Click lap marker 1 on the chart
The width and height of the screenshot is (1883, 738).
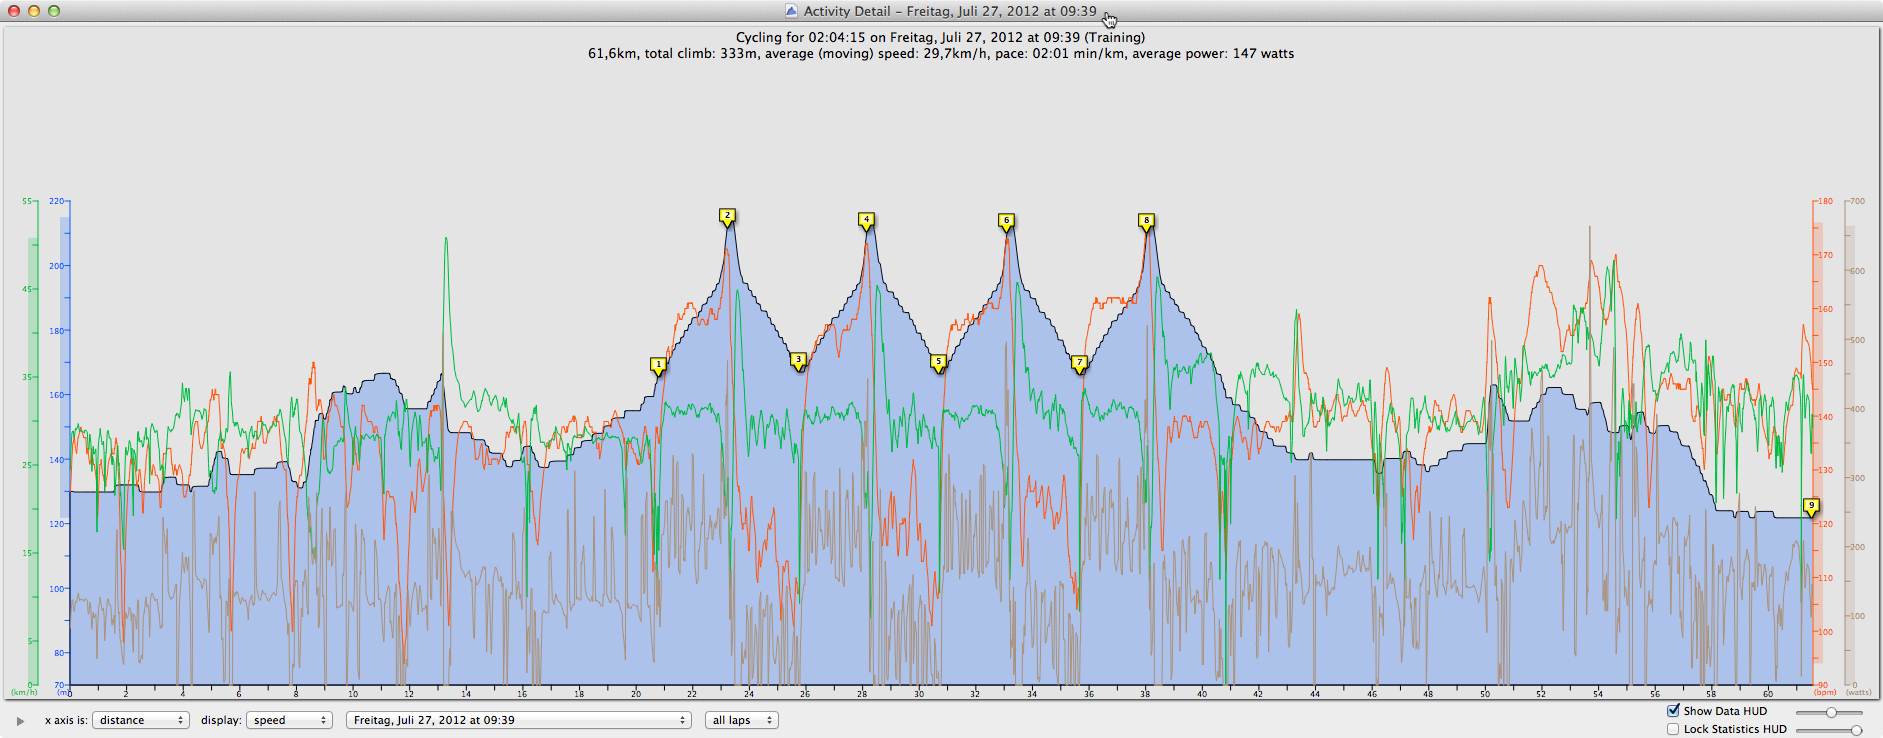point(658,365)
